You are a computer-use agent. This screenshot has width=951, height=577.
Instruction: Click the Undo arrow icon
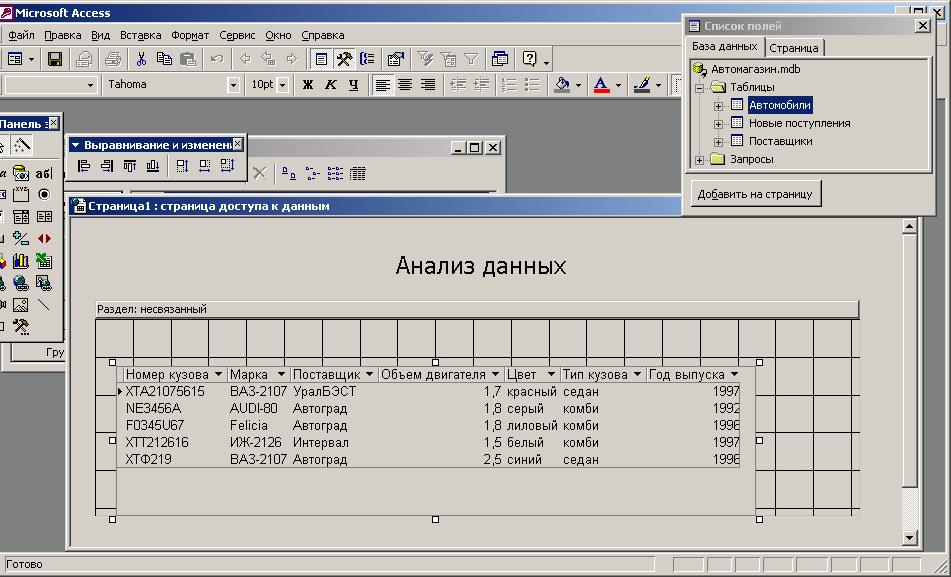click(217, 59)
